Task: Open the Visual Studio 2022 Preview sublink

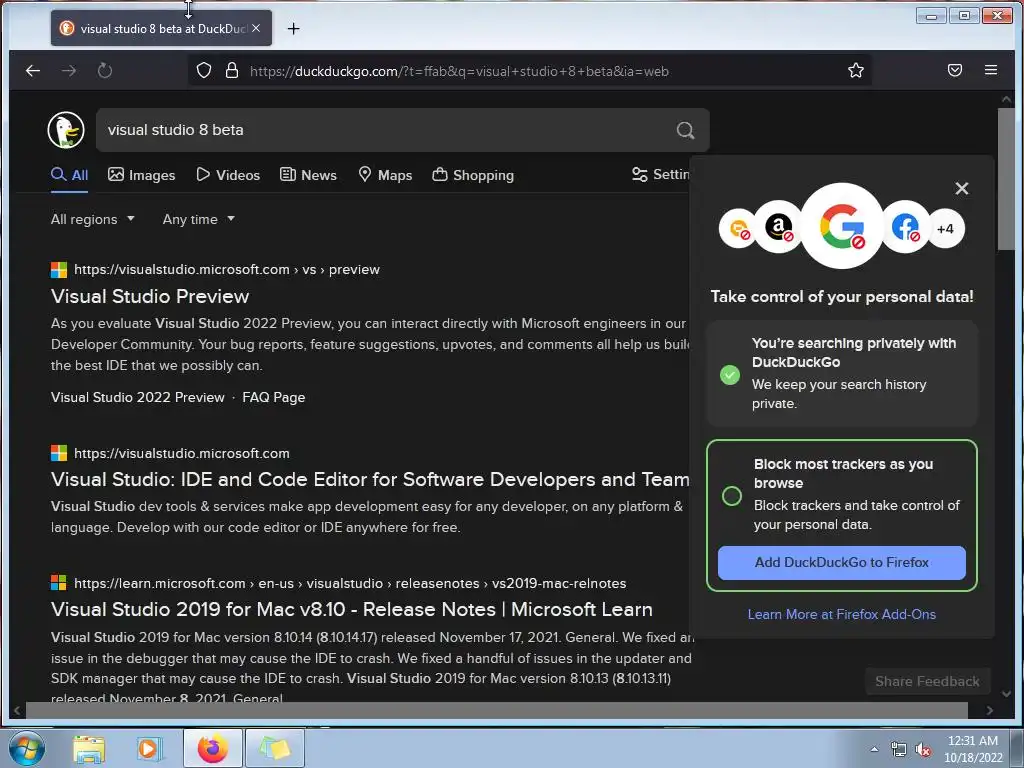Action: pos(138,397)
